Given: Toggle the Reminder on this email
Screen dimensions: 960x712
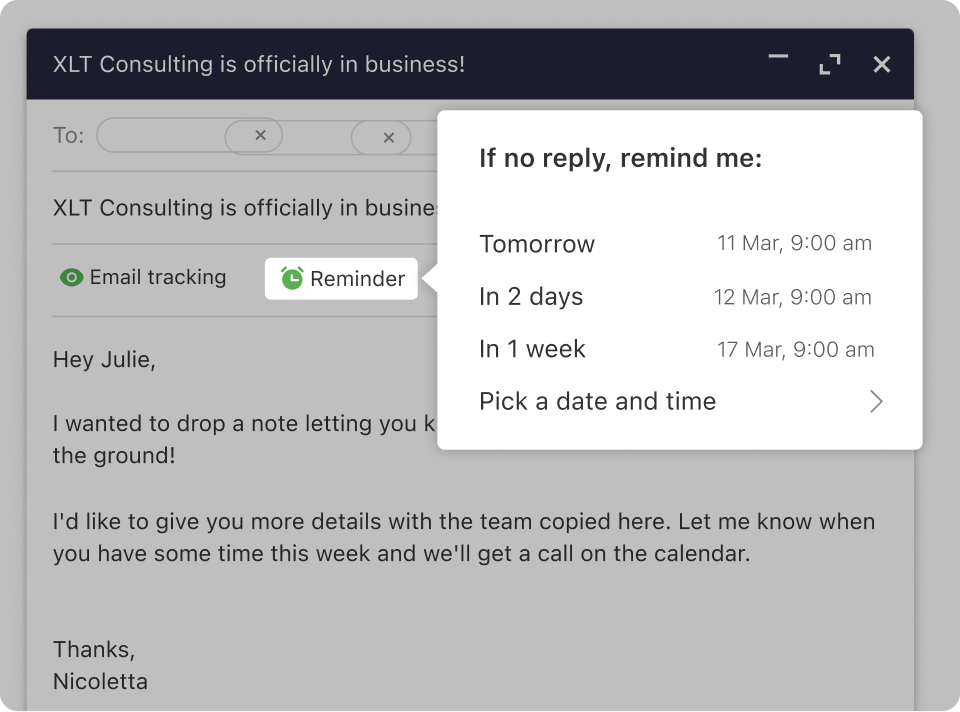Looking at the screenshot, I should 340,278.
